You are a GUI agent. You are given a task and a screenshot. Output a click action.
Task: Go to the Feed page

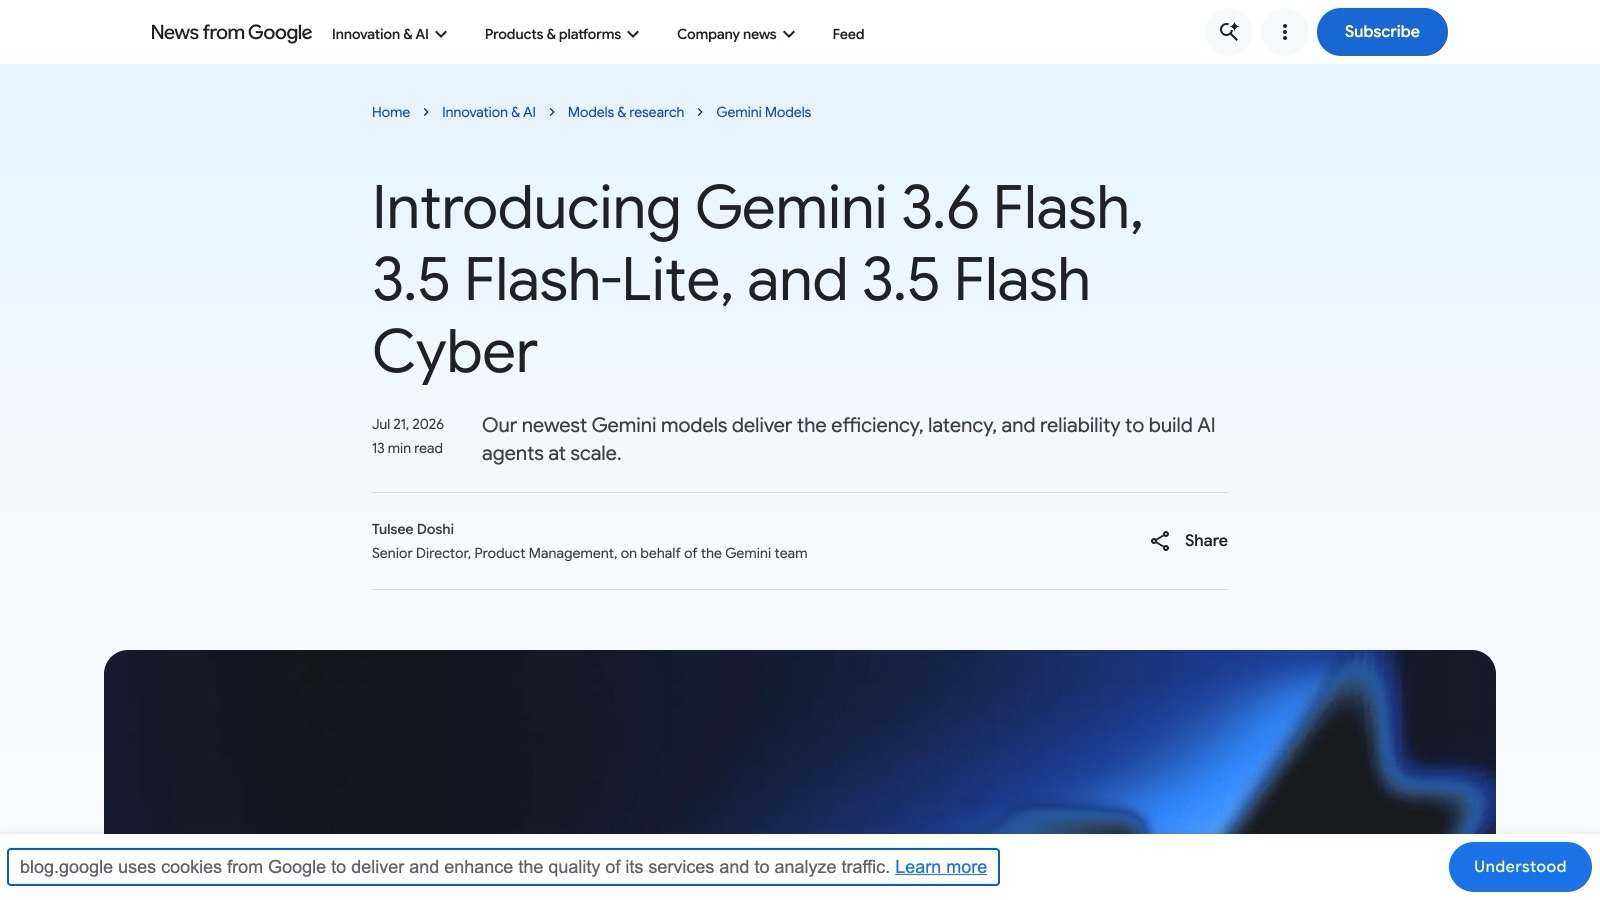[x=848, y=34]
